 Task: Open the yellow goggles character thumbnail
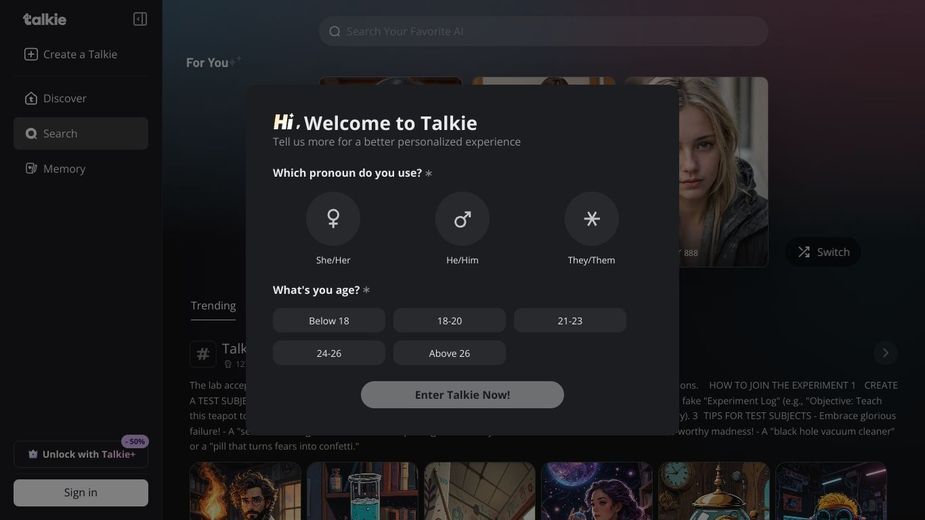coord(831,491)
